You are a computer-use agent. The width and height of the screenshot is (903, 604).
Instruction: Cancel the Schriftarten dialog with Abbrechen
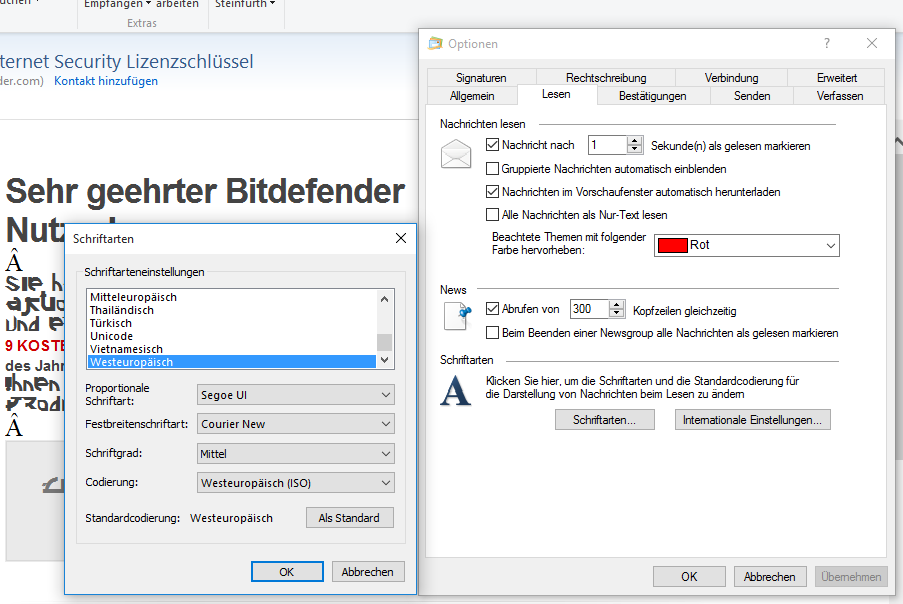[x=367, y=572]
